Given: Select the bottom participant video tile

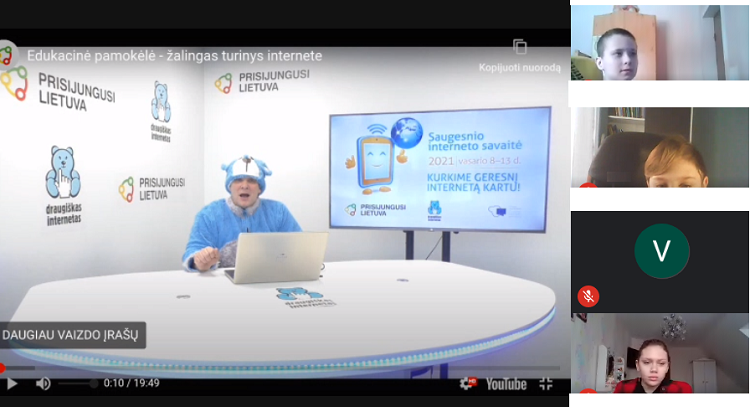Looking at the screenshot, I should [x=660, y=353].
